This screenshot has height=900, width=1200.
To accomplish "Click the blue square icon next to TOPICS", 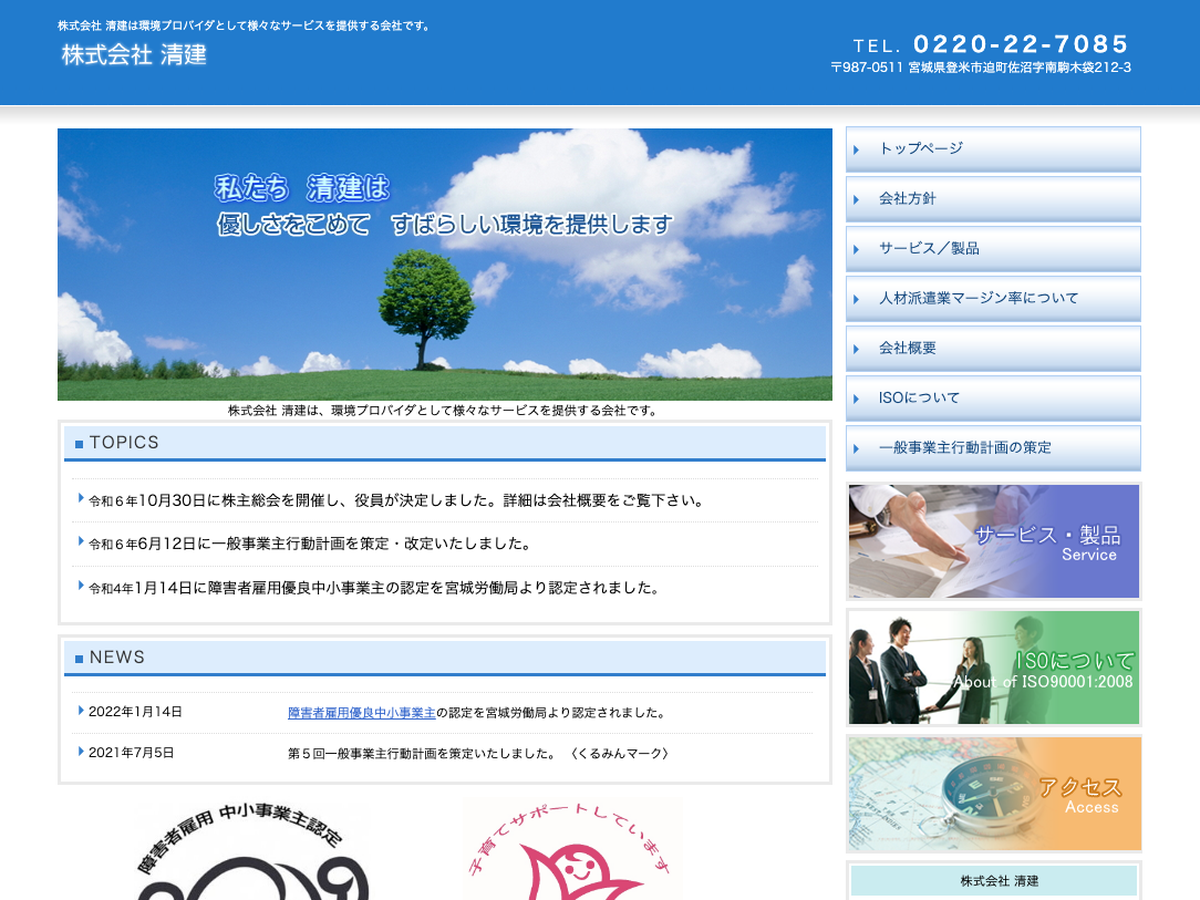I will tap(79, 443).
